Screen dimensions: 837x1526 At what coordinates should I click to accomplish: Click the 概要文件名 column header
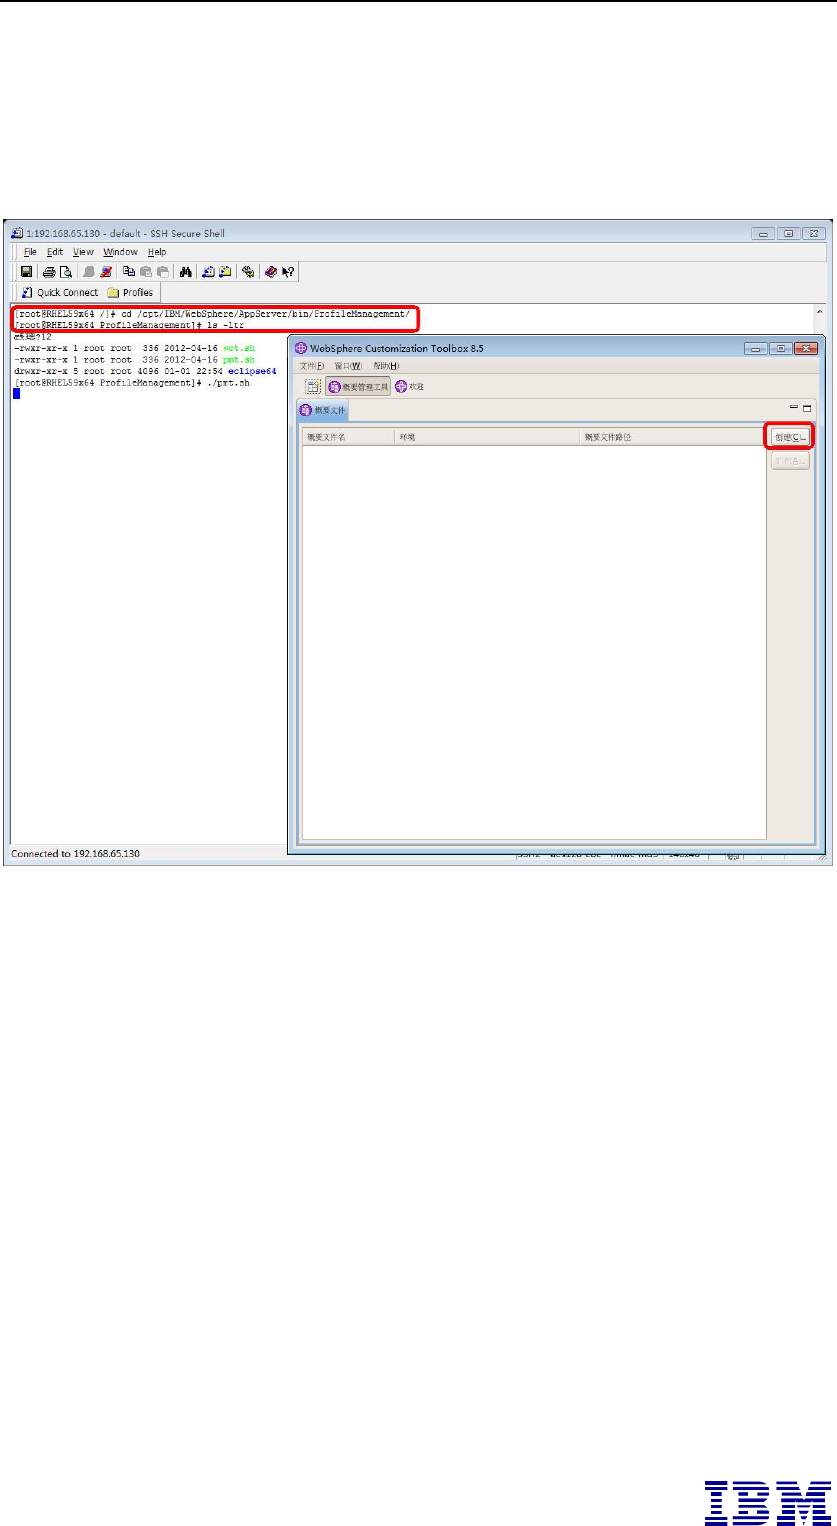point(348,437)
